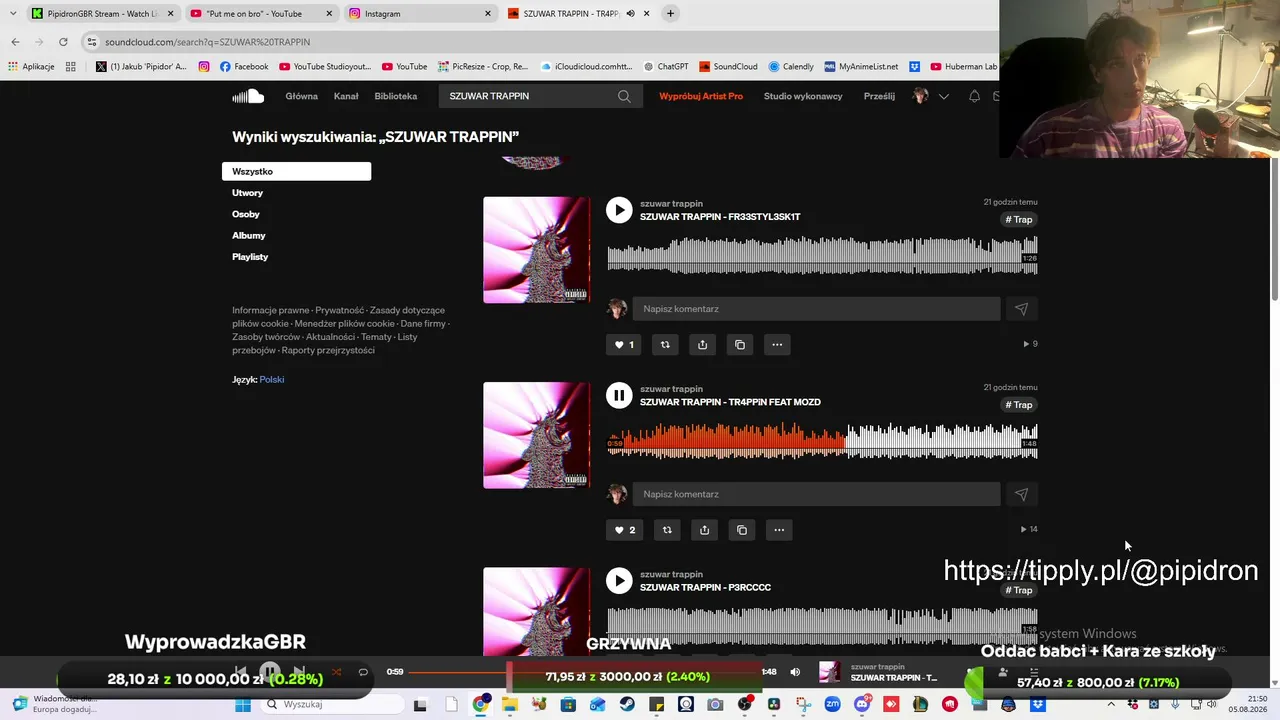The width and height of the screenshot is (1280, 720).
Task: Share the FR33STYL3SK1T track
Action: tap(703, 345)
